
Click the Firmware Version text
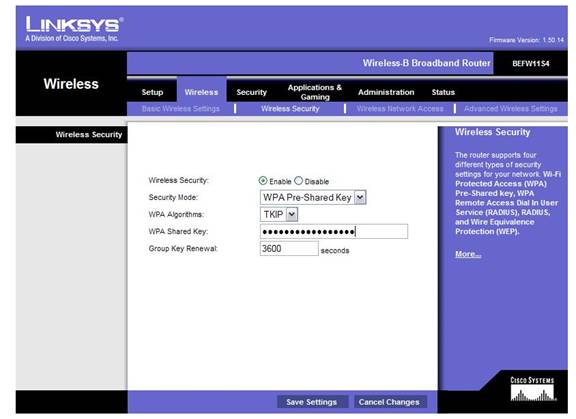[526, 40]
